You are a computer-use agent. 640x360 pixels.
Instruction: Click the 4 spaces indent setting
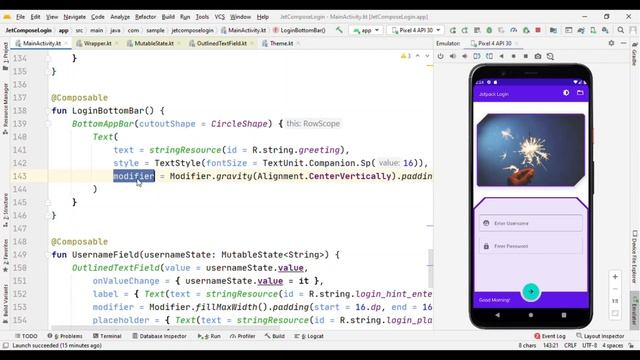[x=613, y=345]
